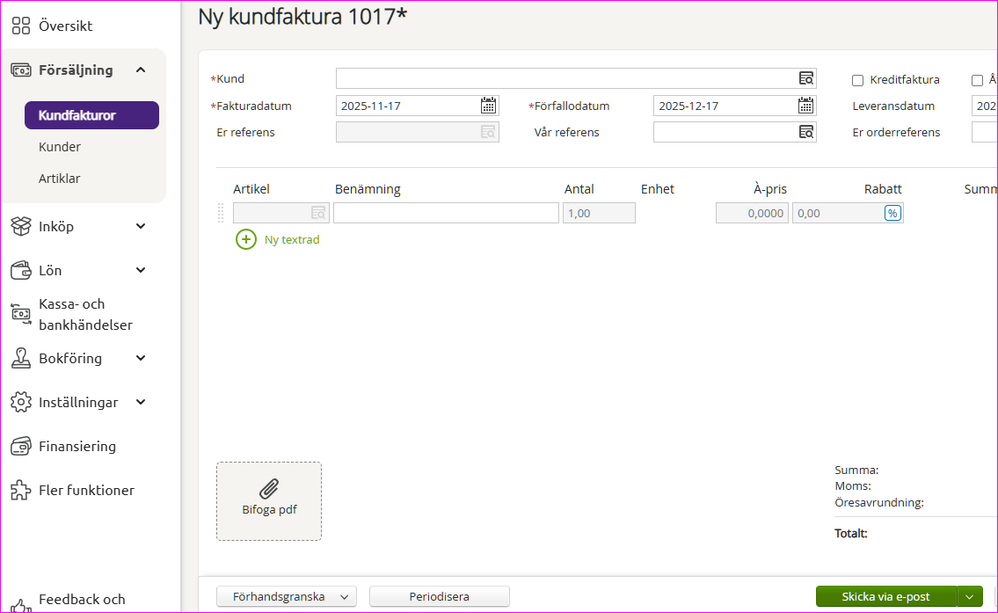Click the Ny textrad link
This screenshot has width=998, height=613.
tap(292, 240)
